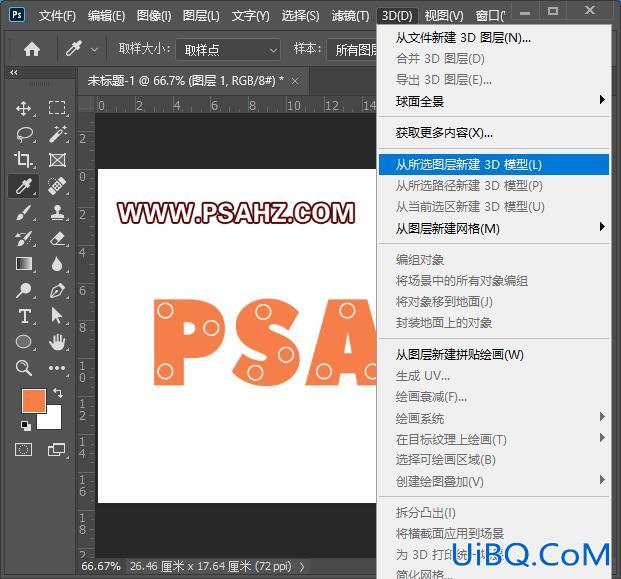This screenshot has height=579, width=621.
Task: Select the Clone Stamp tool
Action: [x=57, y=212]
